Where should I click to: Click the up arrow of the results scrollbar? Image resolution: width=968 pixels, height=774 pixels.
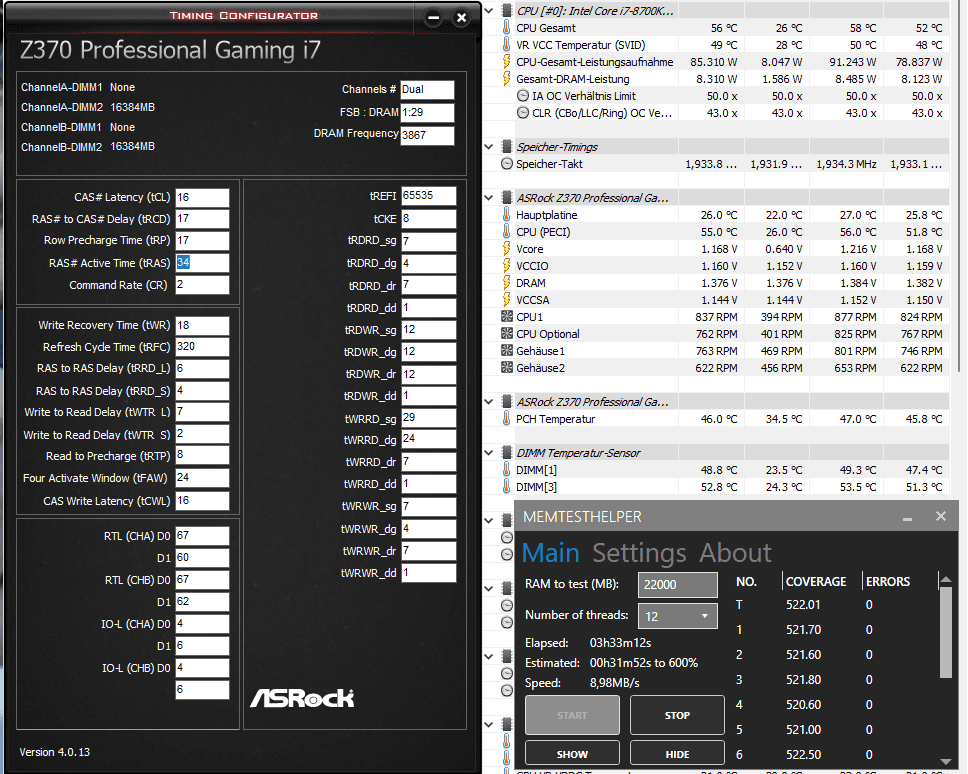tap(945, 580)
